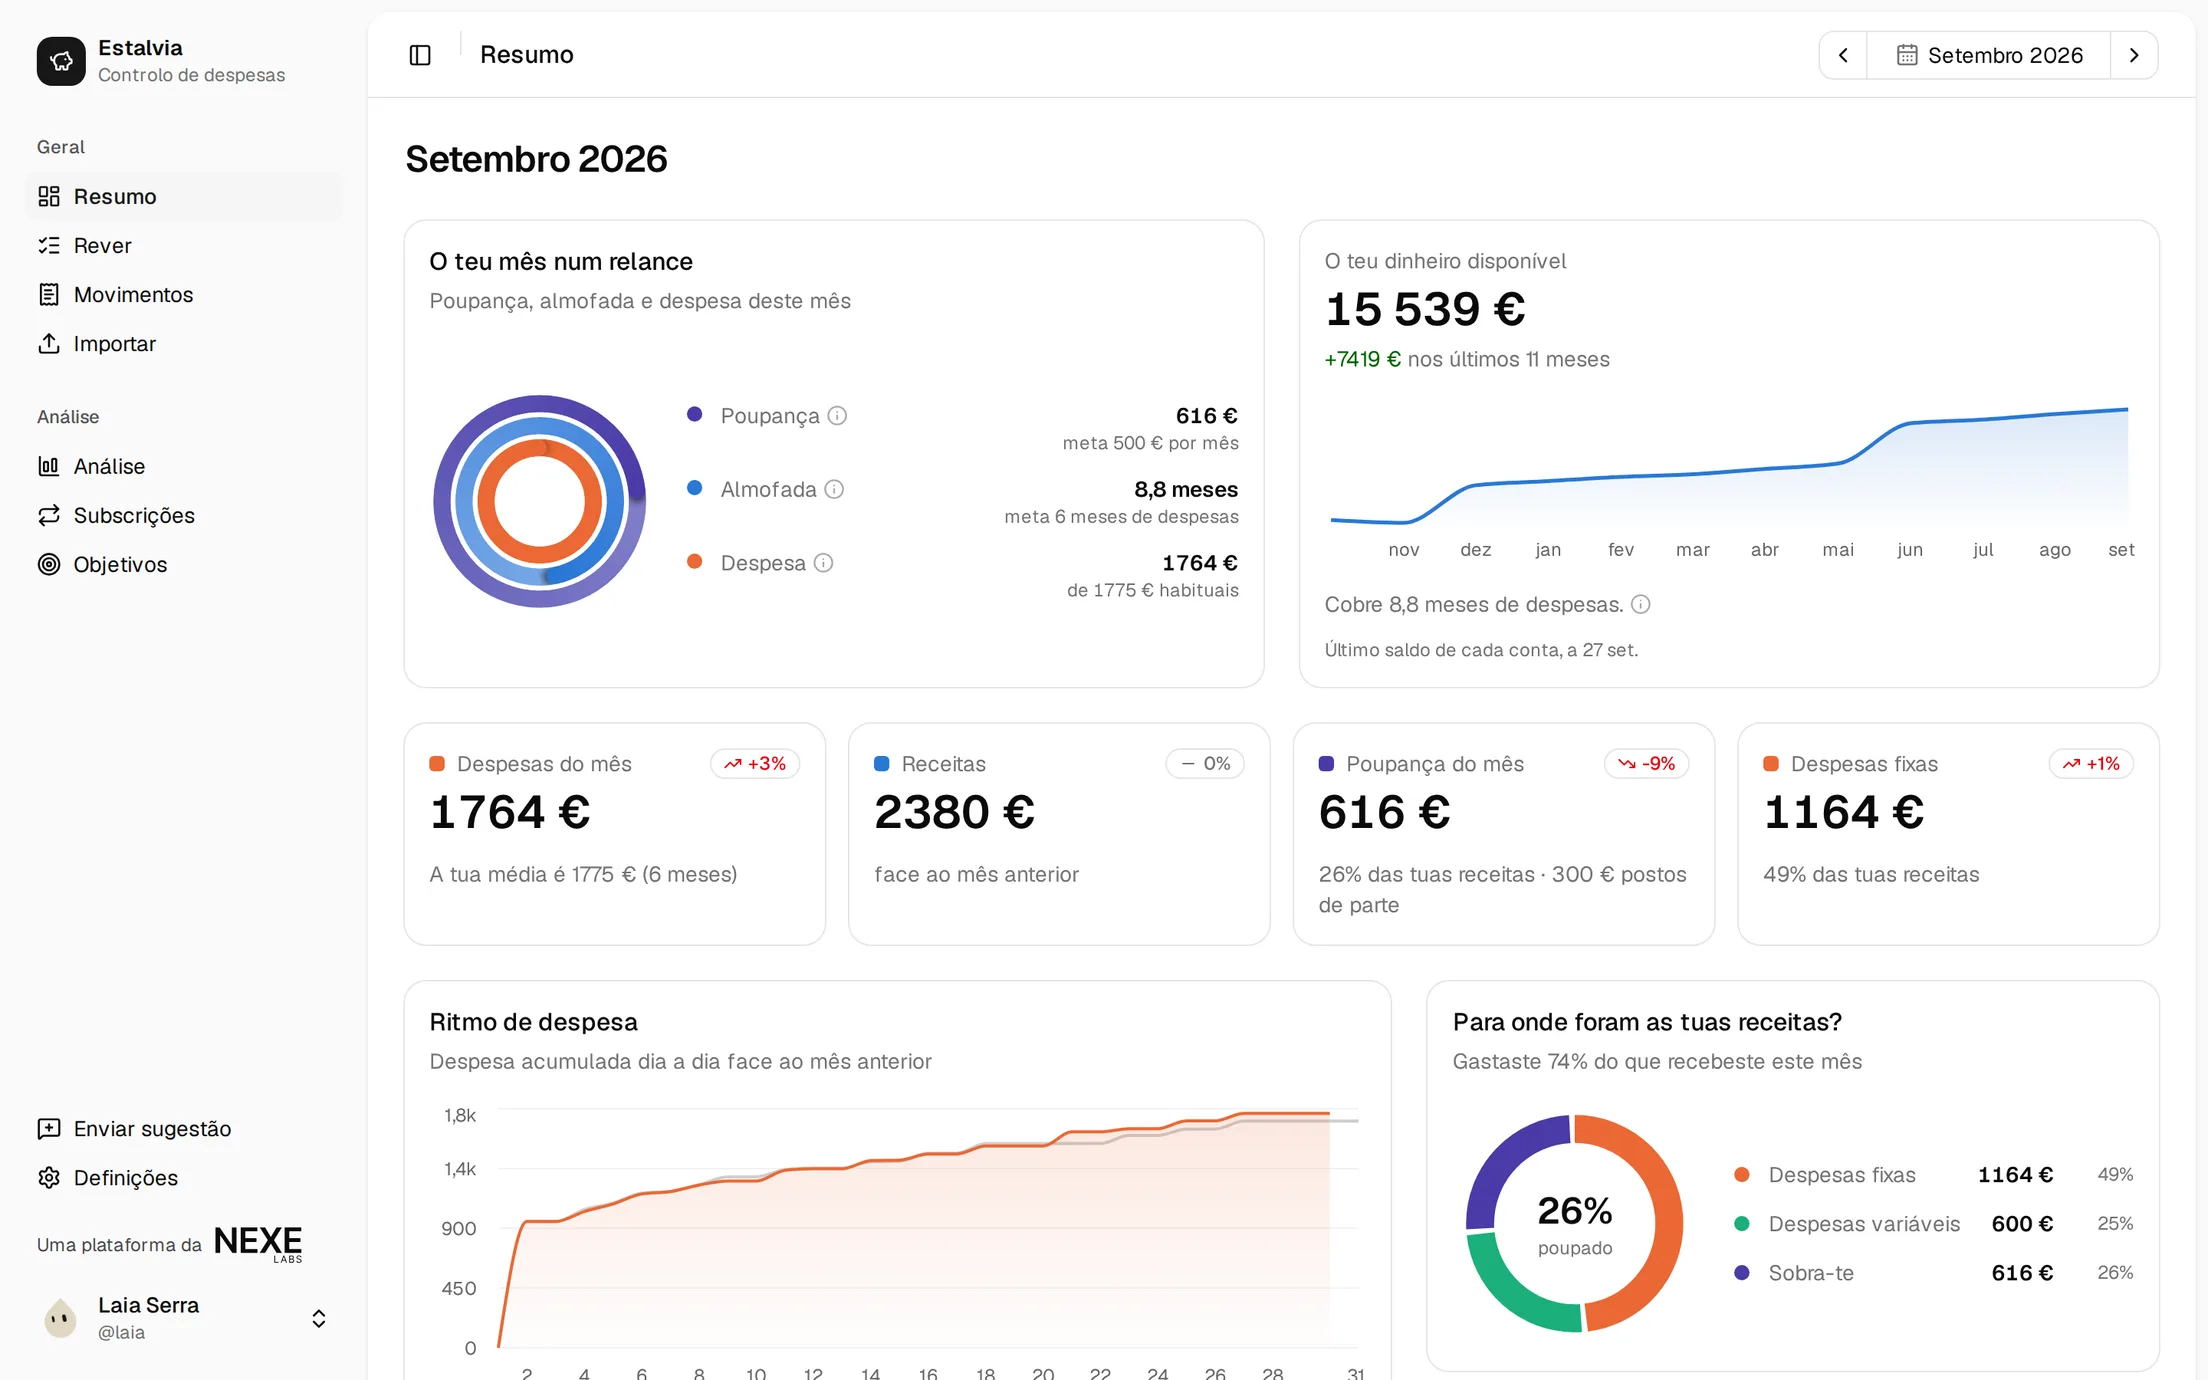Show info about Poupança
This screenshot has height=1380, width=2208.
838,415
